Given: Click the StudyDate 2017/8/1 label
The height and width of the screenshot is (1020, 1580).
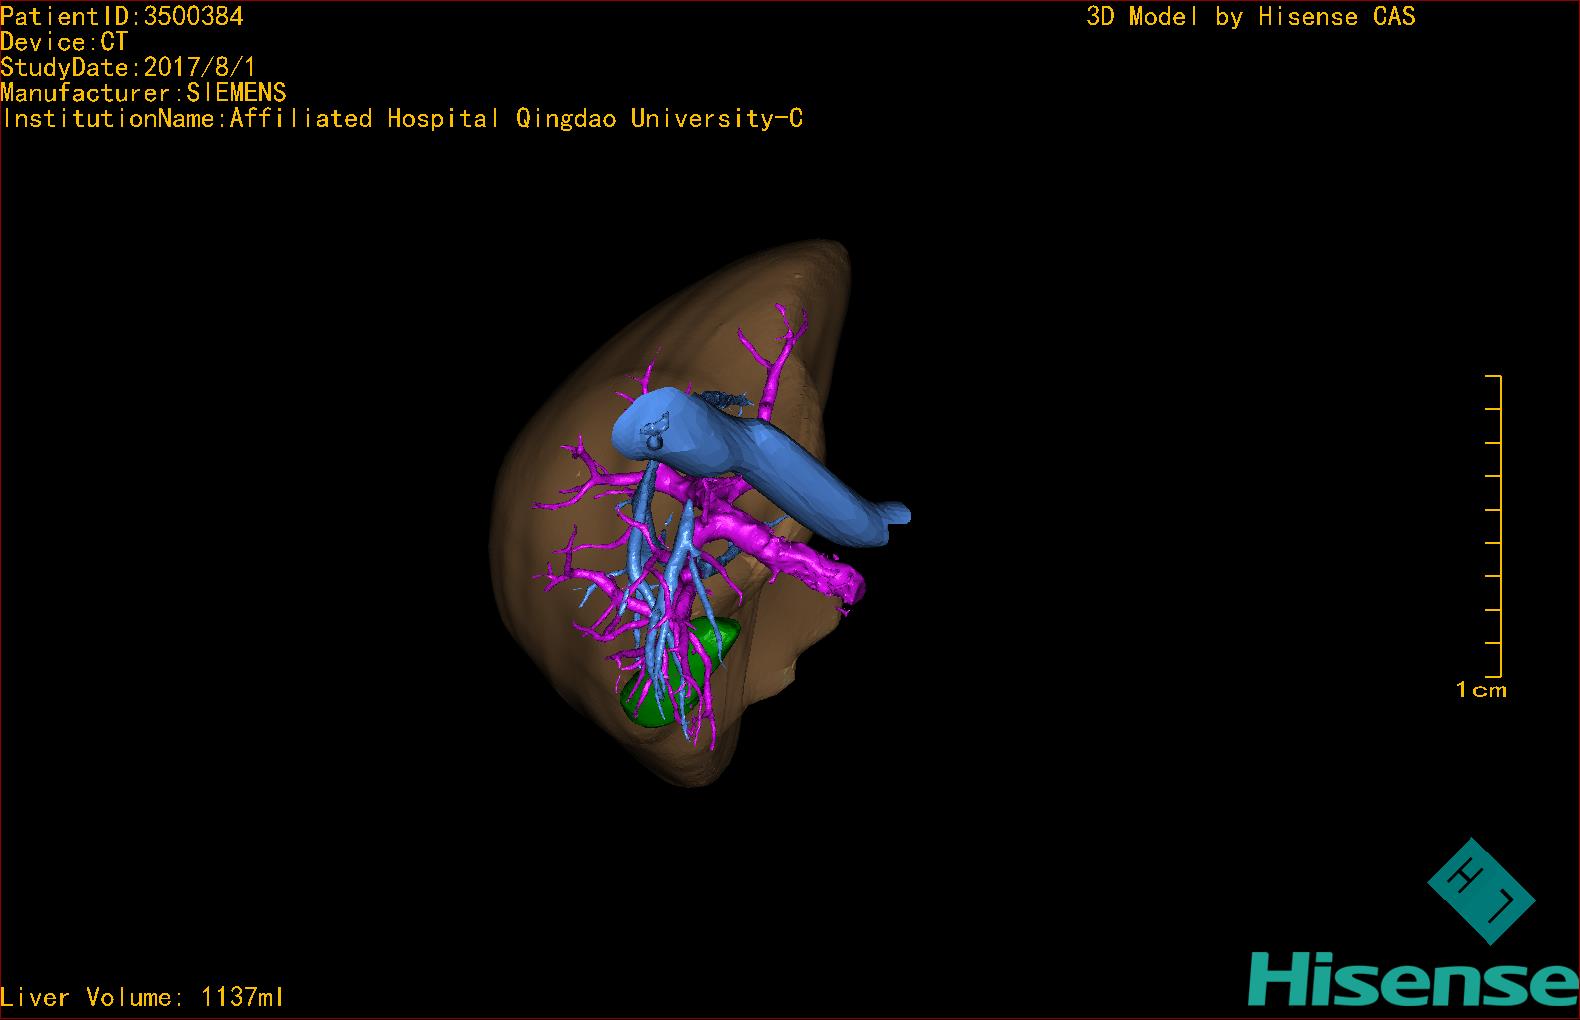Looking at the screenshot, I should 128,68.
